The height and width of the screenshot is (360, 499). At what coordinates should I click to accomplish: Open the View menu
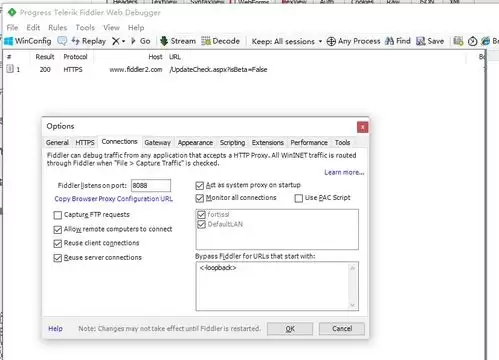(111, 27)
